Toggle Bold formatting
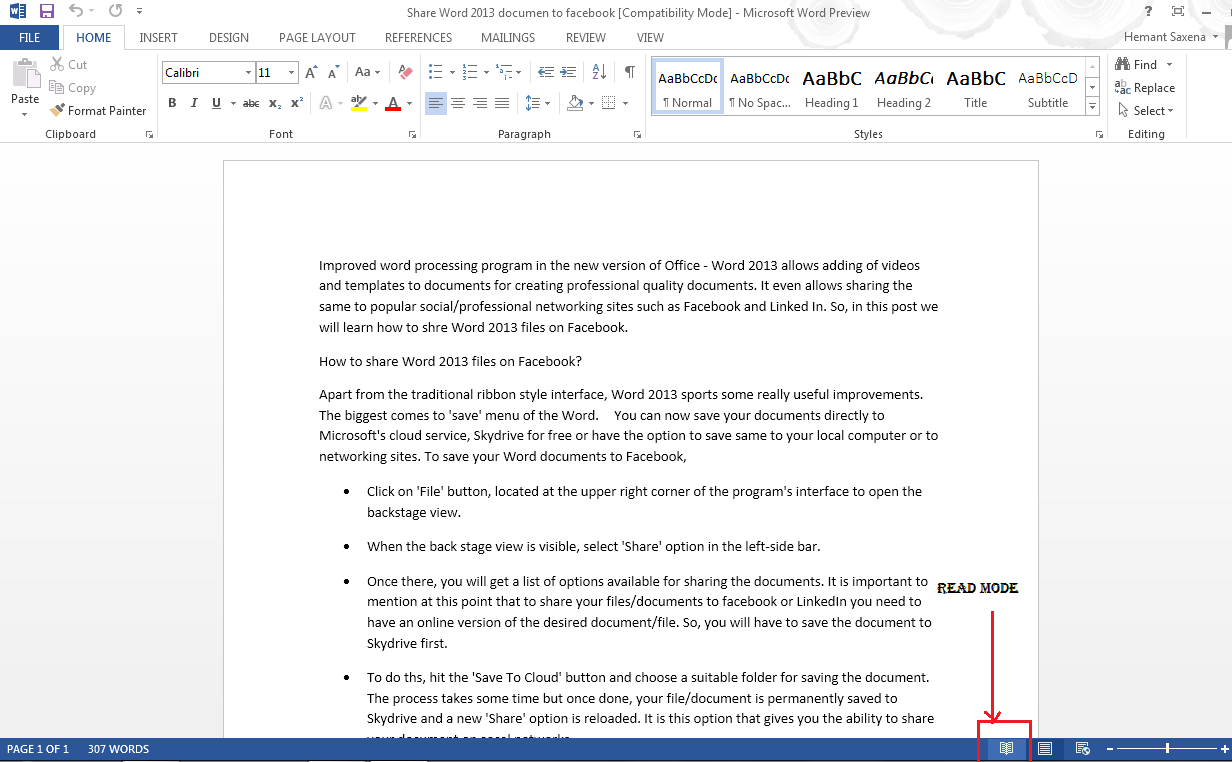The height and width of the screenshot is (762, 1232). click(172, 103)
